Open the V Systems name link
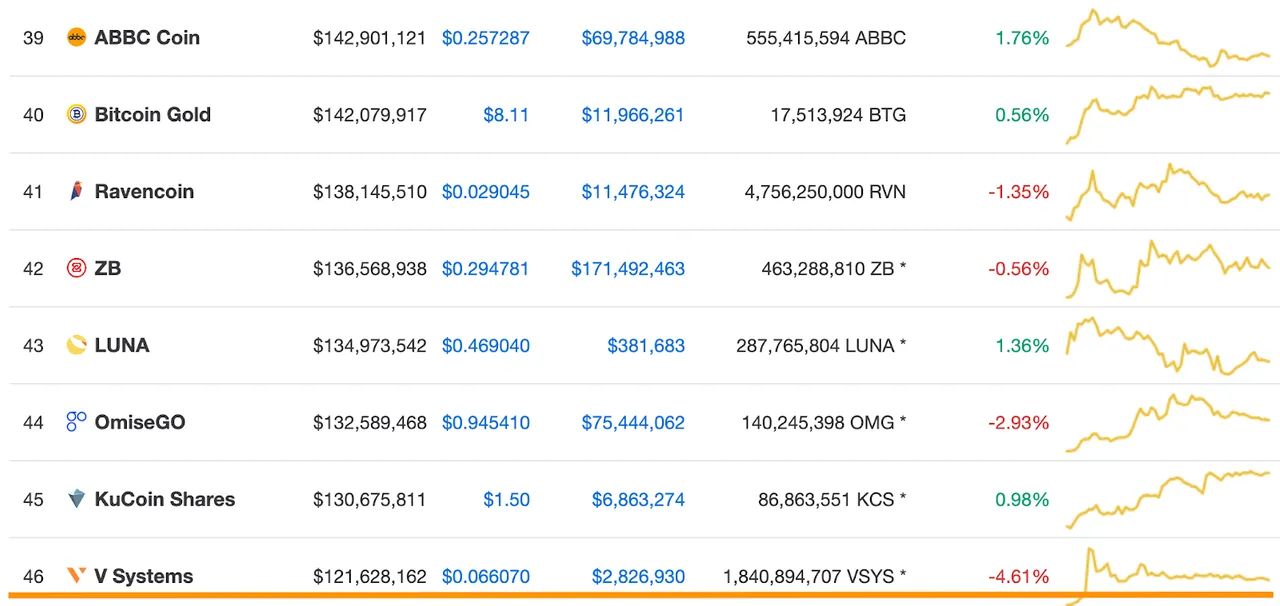1280x606 pixels. [144, 577]
